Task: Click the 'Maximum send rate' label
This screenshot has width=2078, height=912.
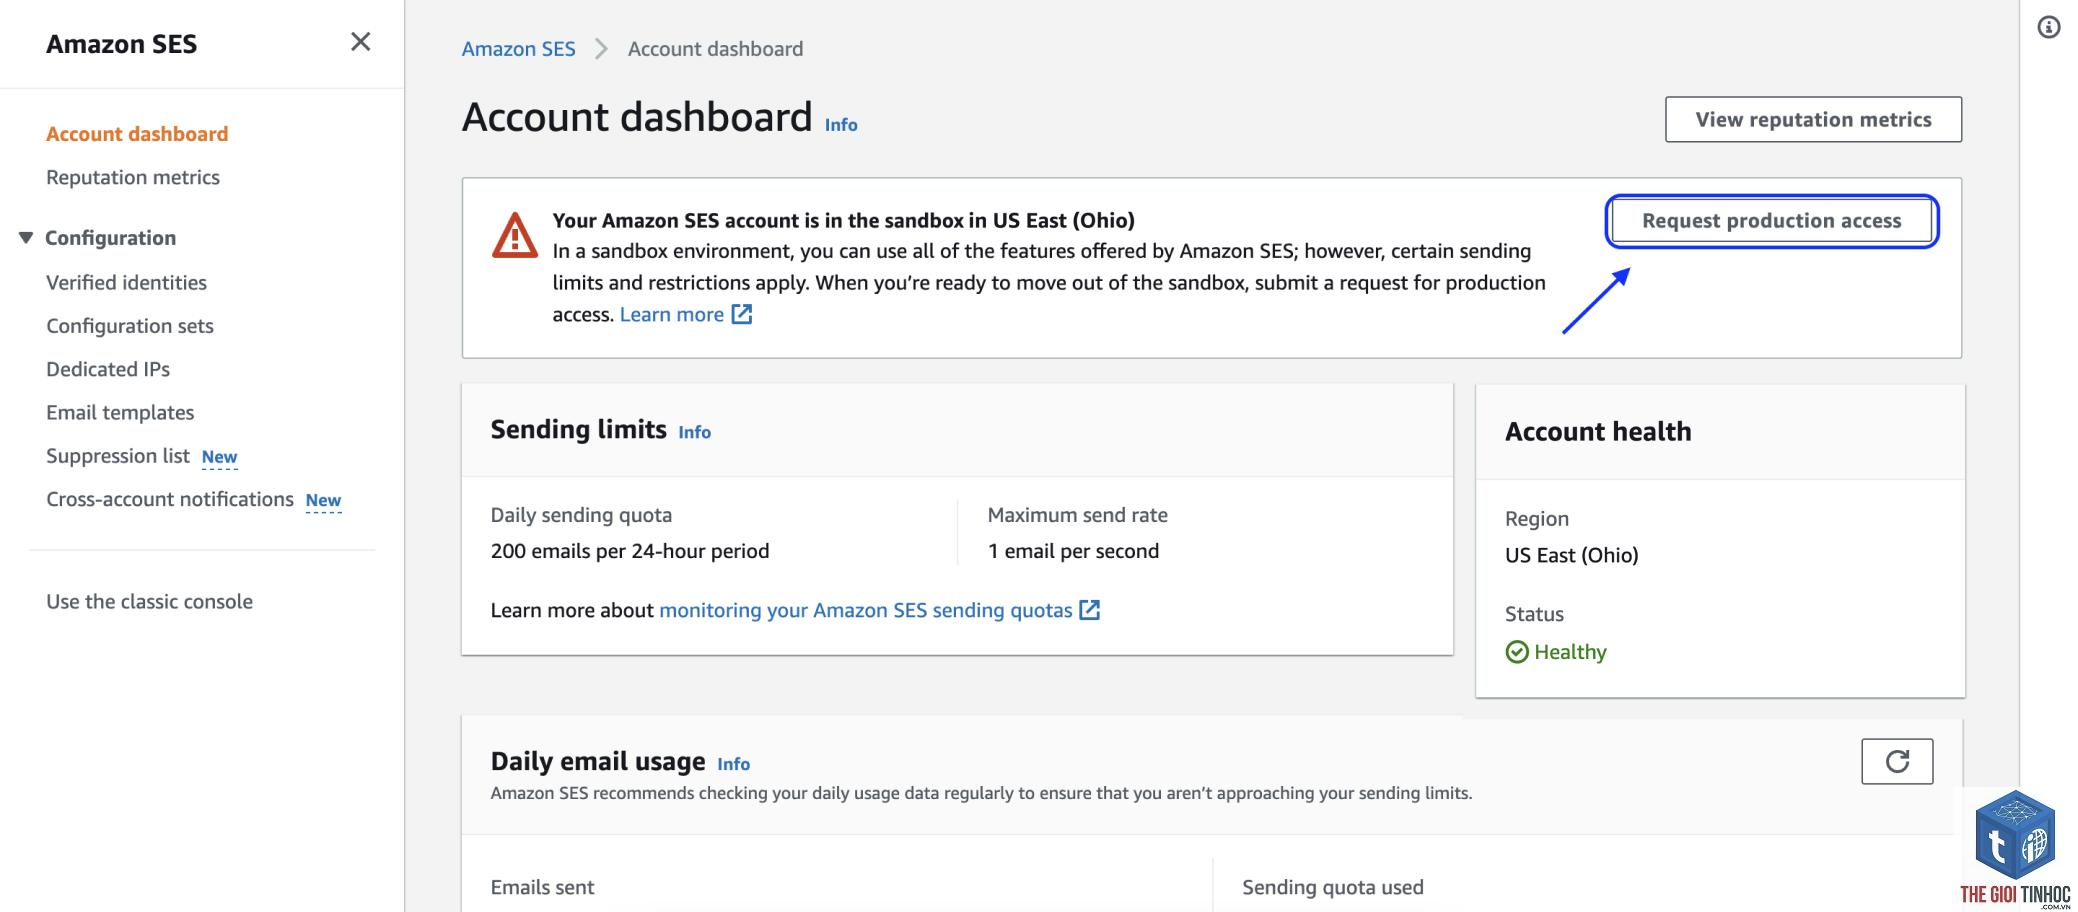Action: [1077, 515]
